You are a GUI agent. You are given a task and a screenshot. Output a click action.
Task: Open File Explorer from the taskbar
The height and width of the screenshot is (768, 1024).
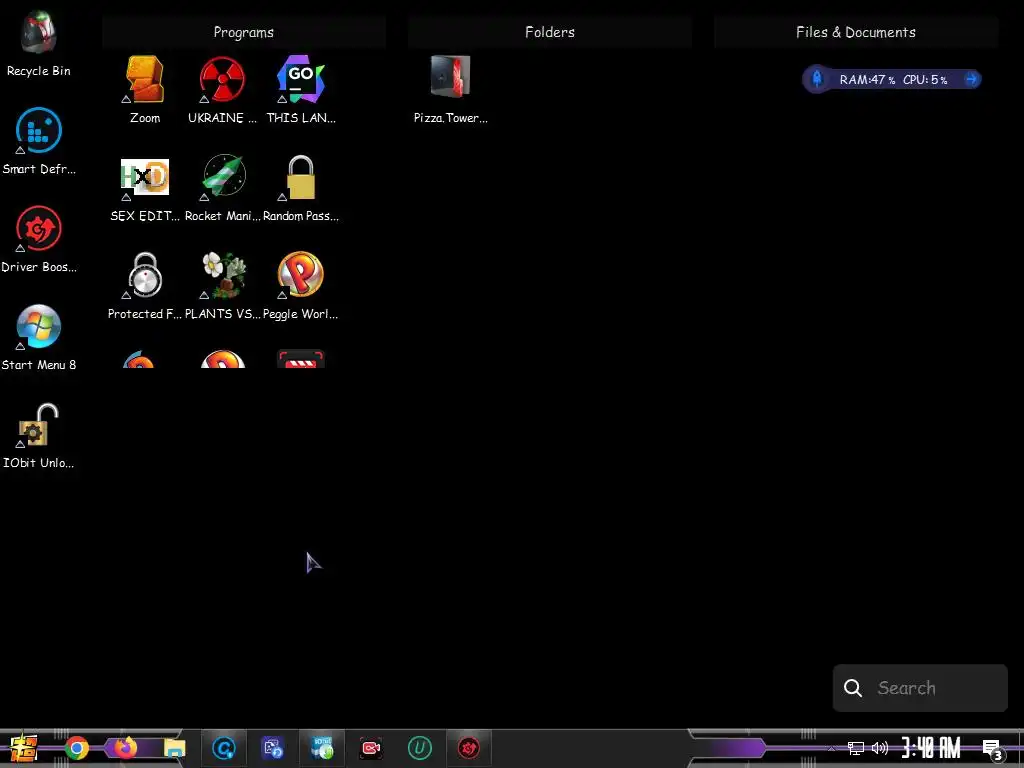(174, 748)
